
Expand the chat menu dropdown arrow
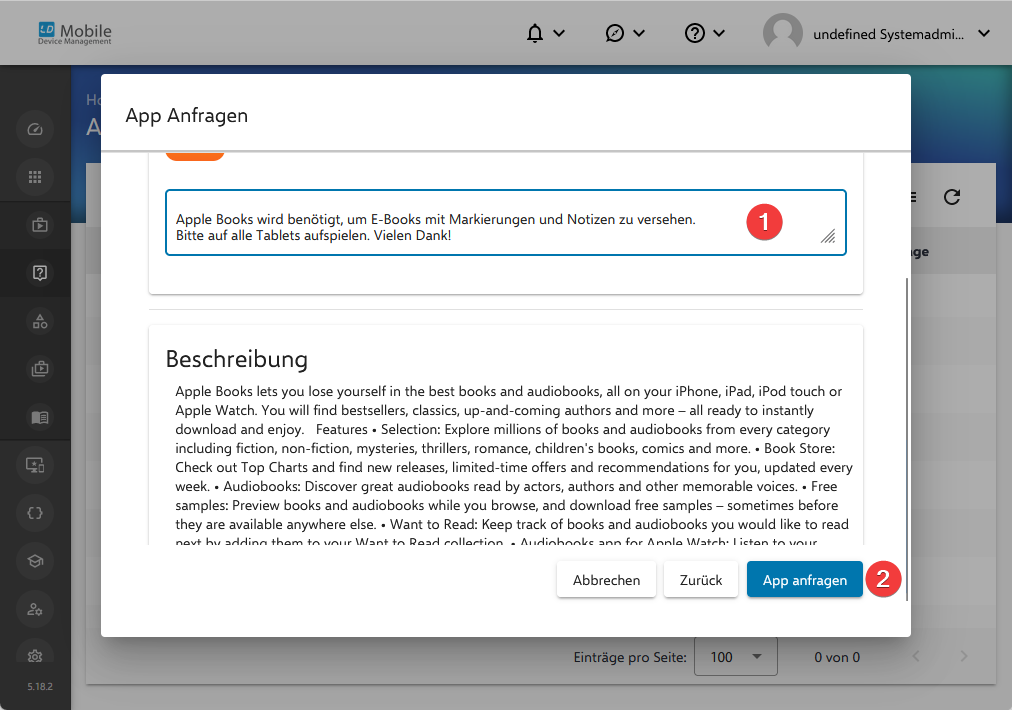[x=639, y=33]
